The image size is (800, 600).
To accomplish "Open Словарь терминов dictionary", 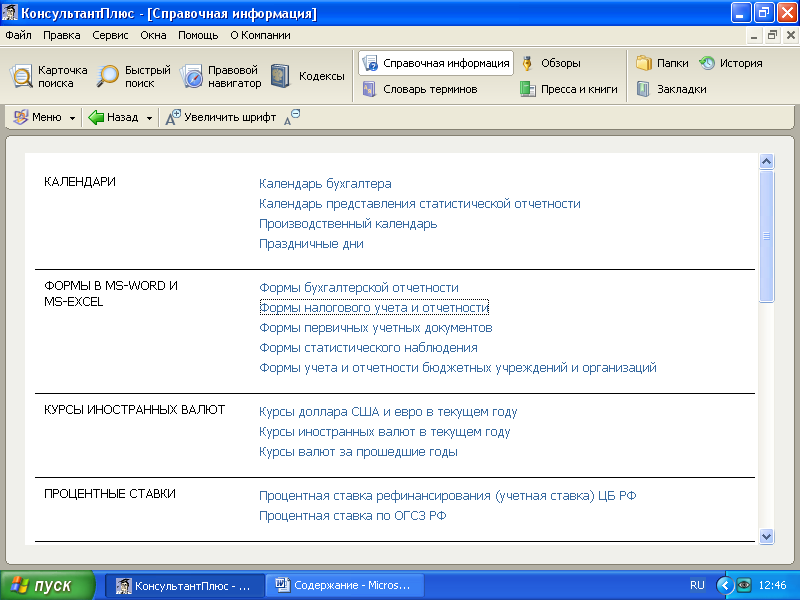I will pyautogui.click(x=419, y=89).
